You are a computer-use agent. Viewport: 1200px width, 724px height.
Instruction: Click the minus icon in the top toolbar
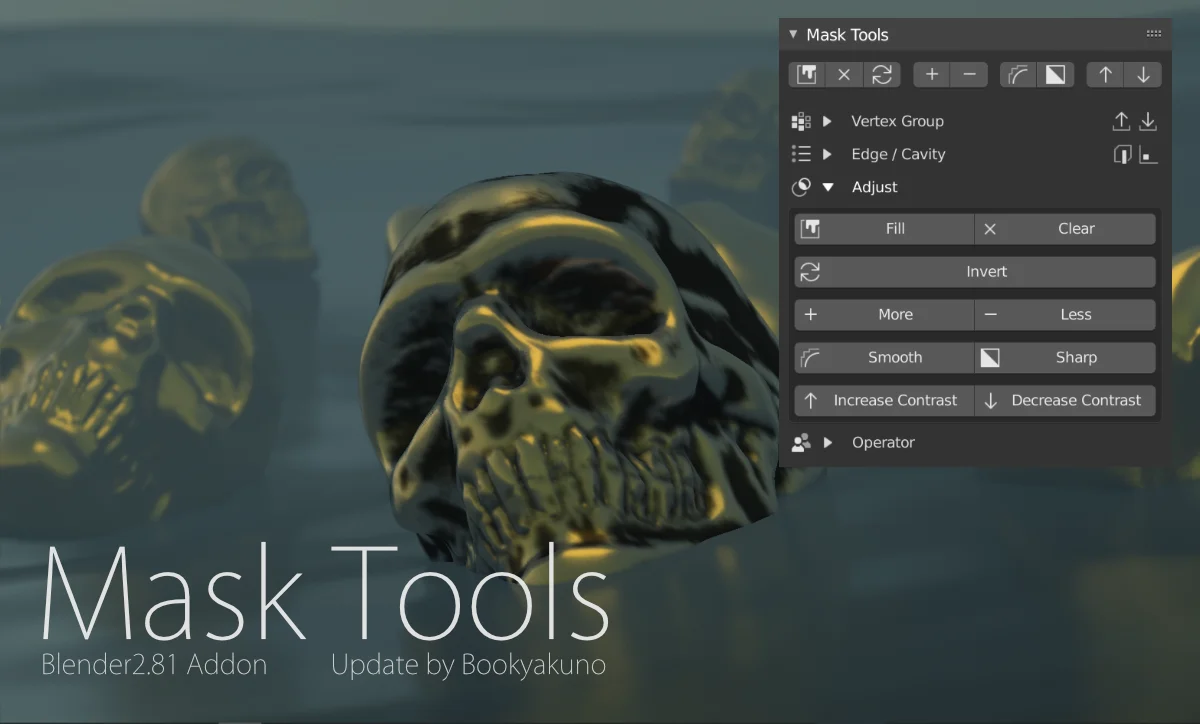[x=969, y=74]
